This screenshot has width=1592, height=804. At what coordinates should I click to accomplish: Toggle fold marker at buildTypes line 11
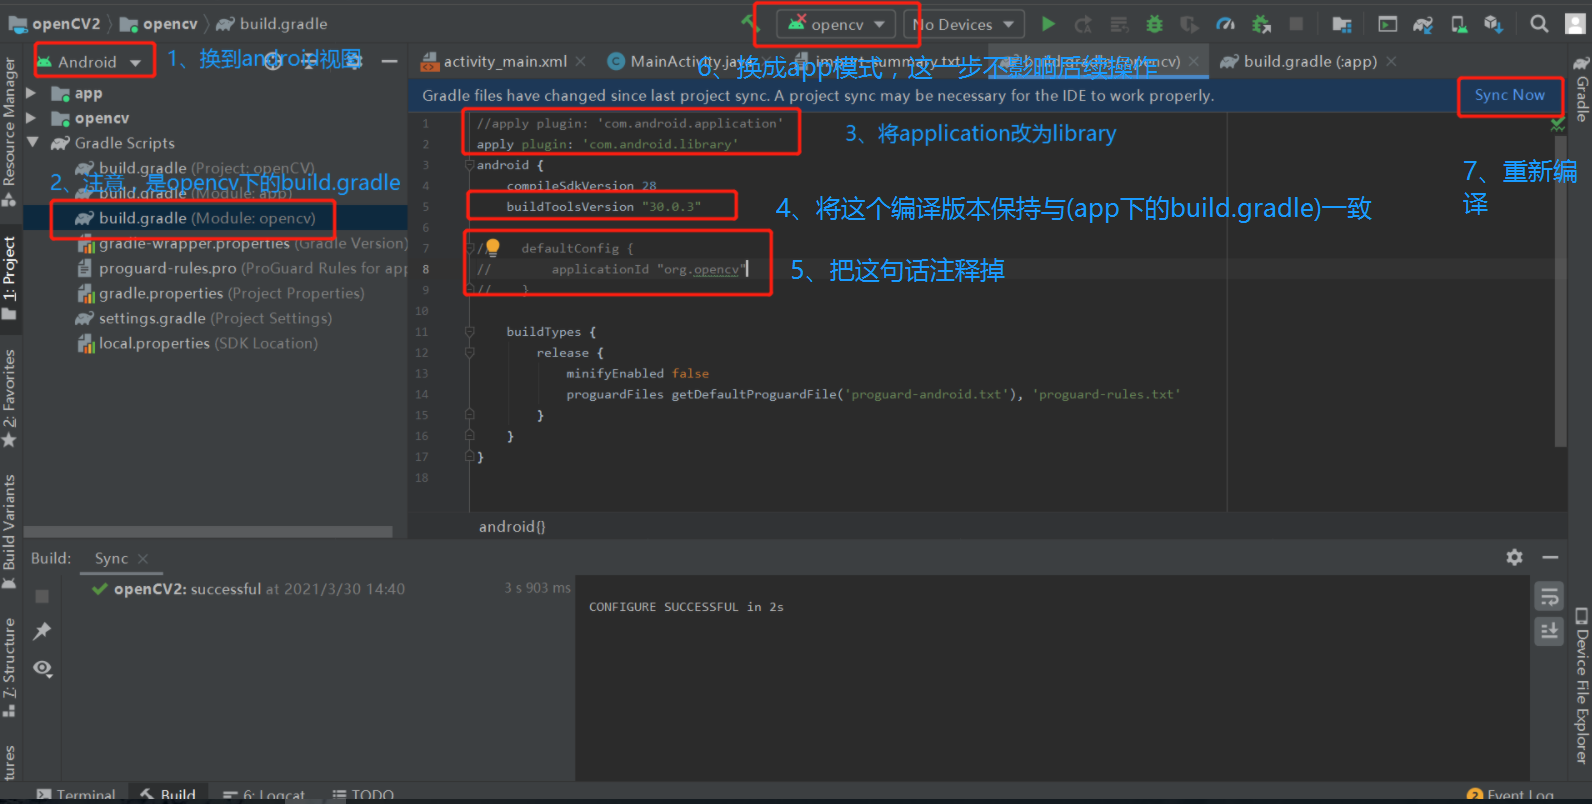click(x=469, y=331)
